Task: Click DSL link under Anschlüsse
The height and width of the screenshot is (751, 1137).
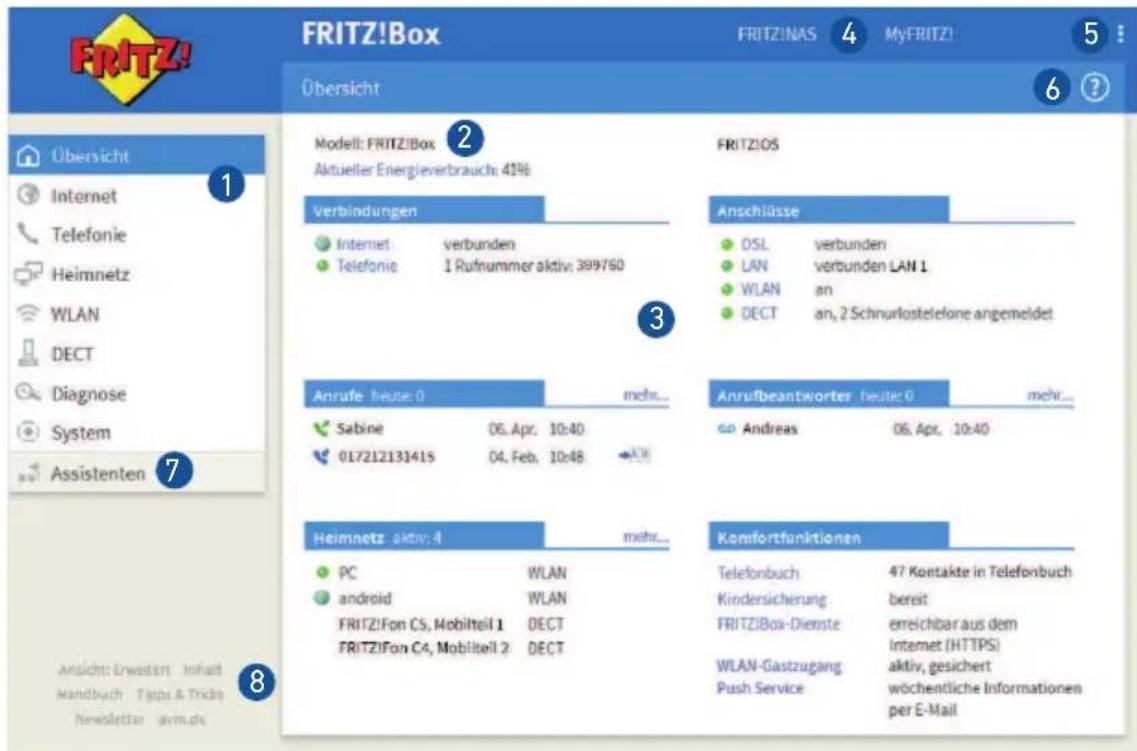Action: [754, 244]
